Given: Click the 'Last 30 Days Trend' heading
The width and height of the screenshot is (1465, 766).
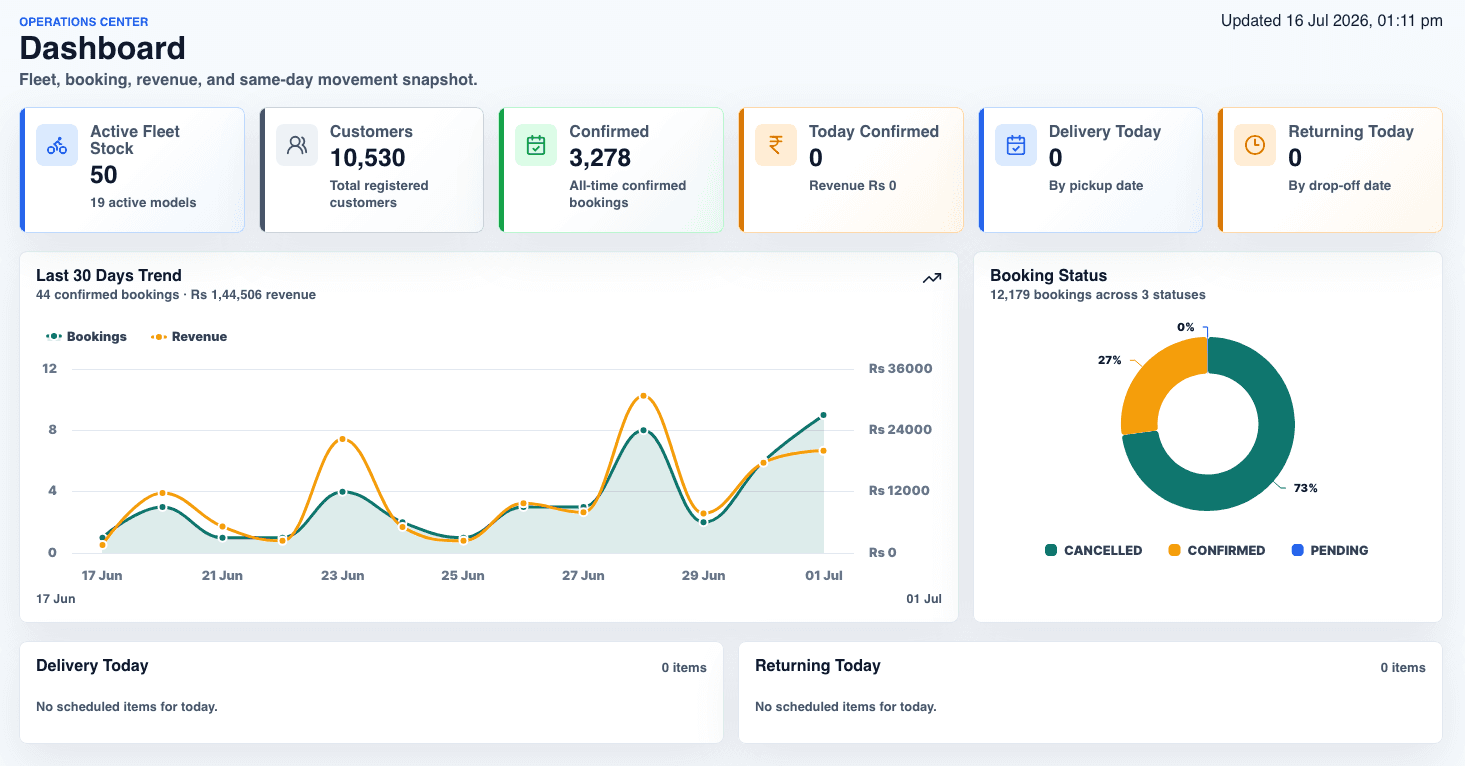Looking at the screenshot, I should [x=109, y=276].
